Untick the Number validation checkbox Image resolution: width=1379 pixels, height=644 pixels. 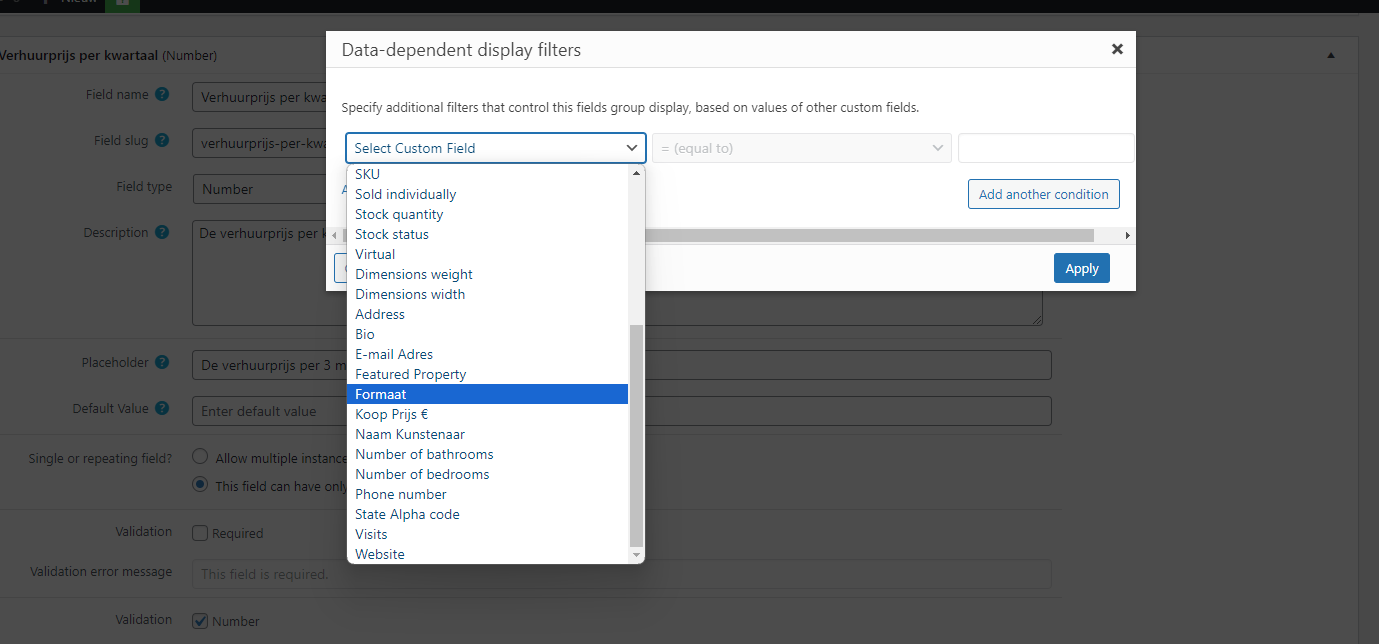tap(199, 621)
